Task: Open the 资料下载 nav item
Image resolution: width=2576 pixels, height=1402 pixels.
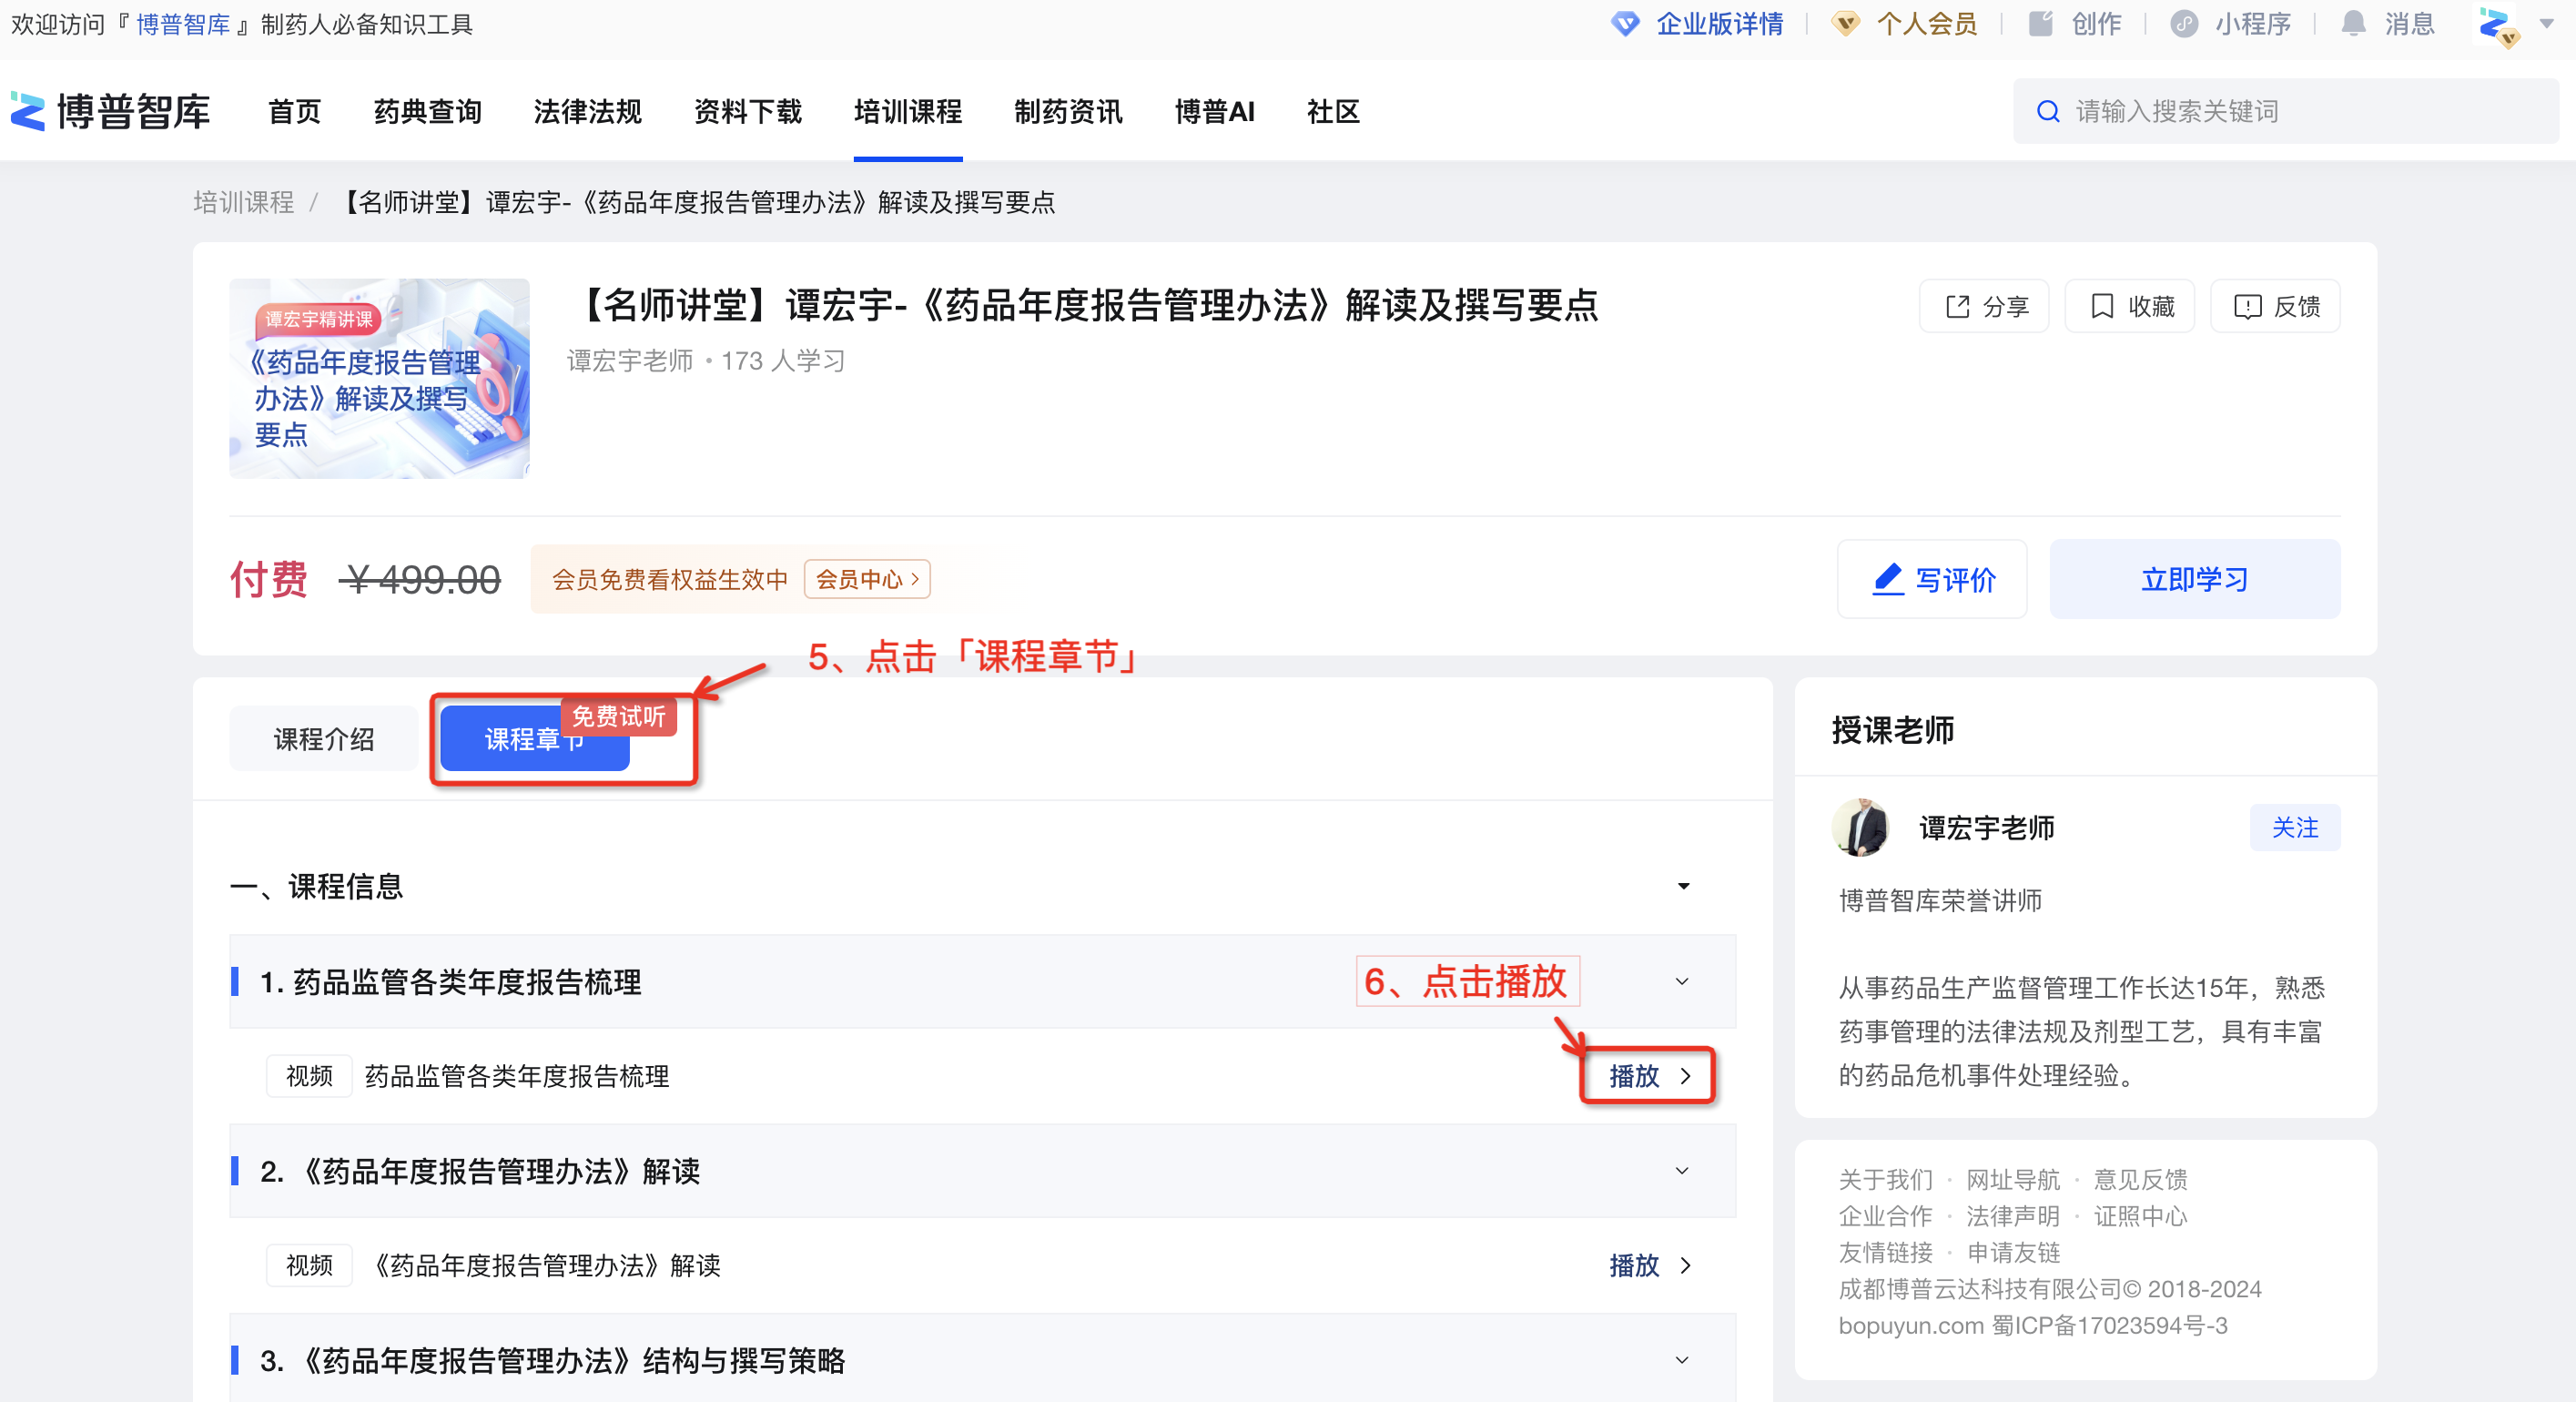Action: 748,111
